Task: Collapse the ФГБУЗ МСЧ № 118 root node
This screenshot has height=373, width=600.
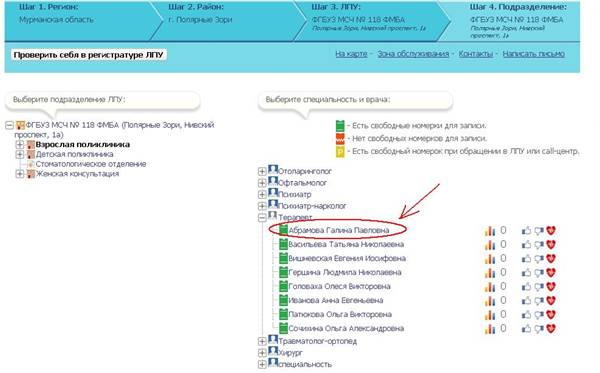Action: (x=10, y=125)
